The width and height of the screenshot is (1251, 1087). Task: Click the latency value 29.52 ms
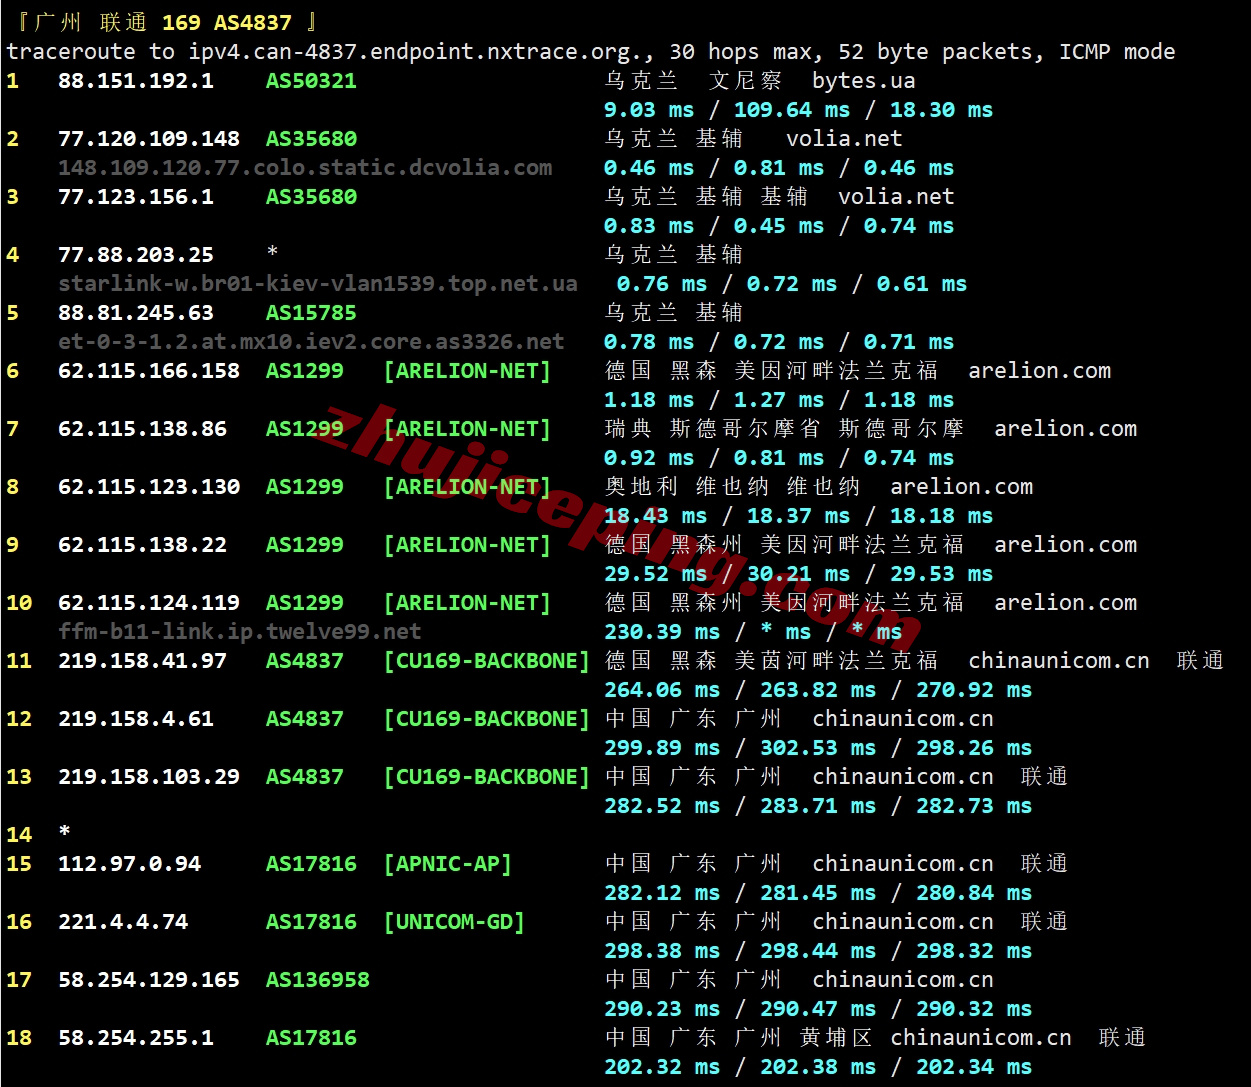click(656, 574)
